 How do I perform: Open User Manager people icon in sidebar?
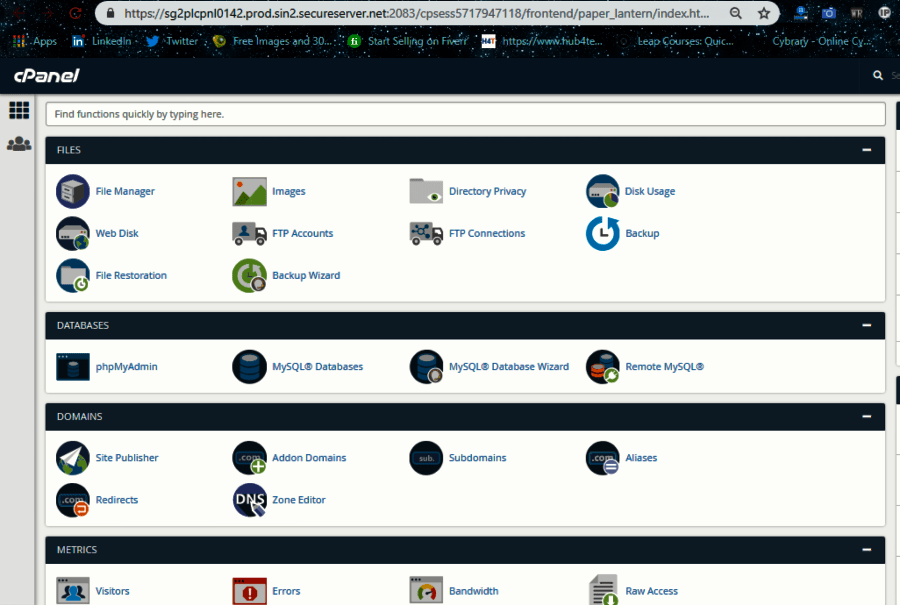click(19, 144)
